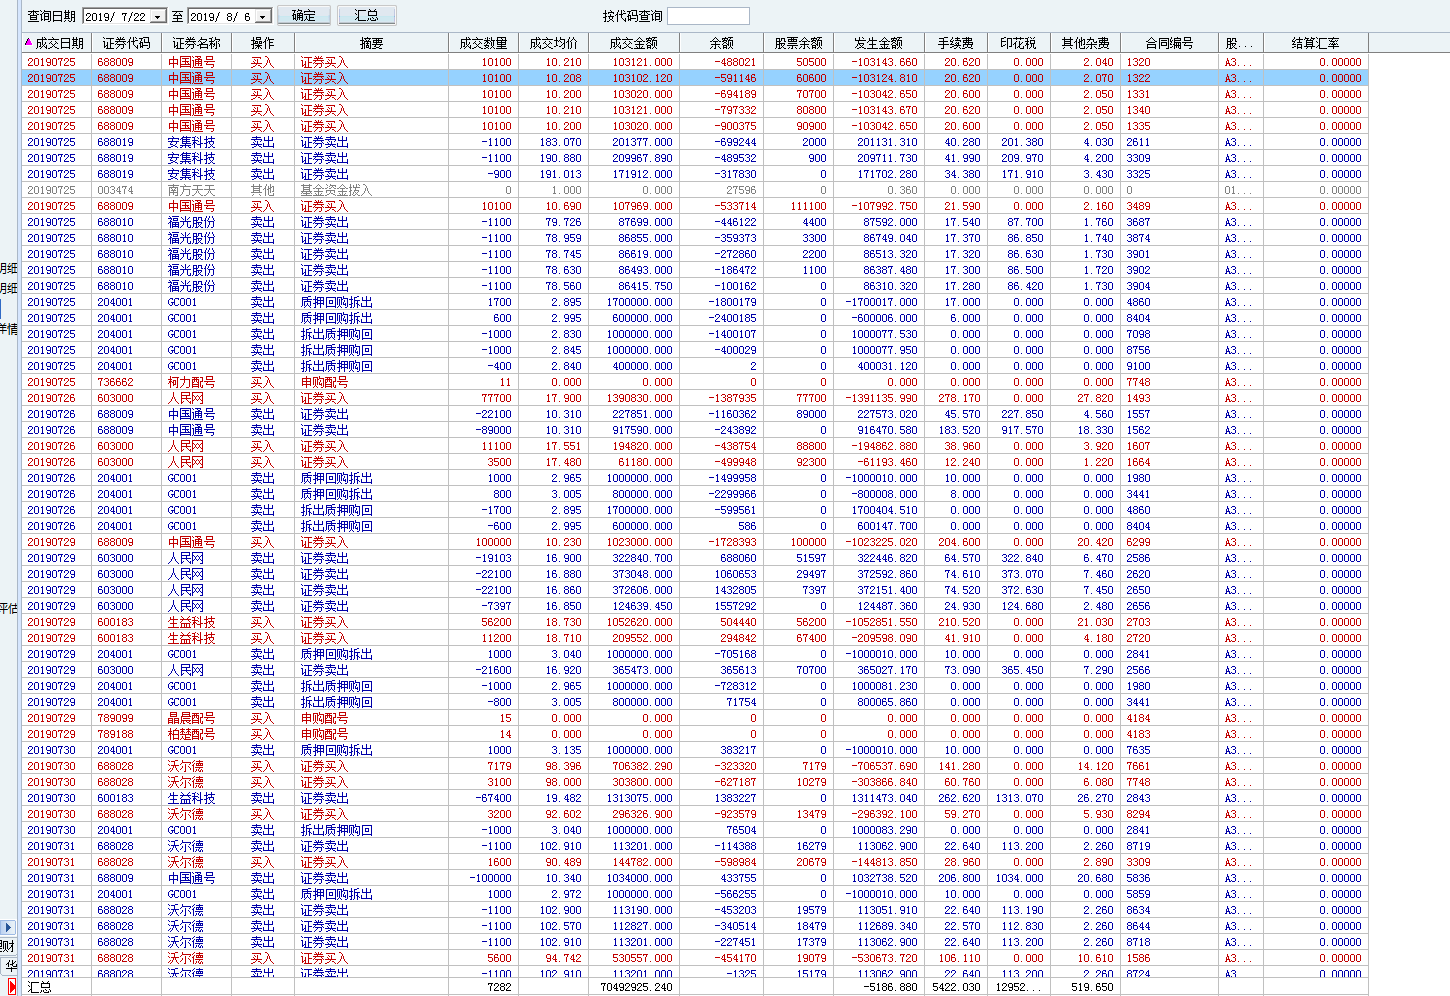
Task: Click the end date field 2019/ 8/ 6
Action: 221,16
